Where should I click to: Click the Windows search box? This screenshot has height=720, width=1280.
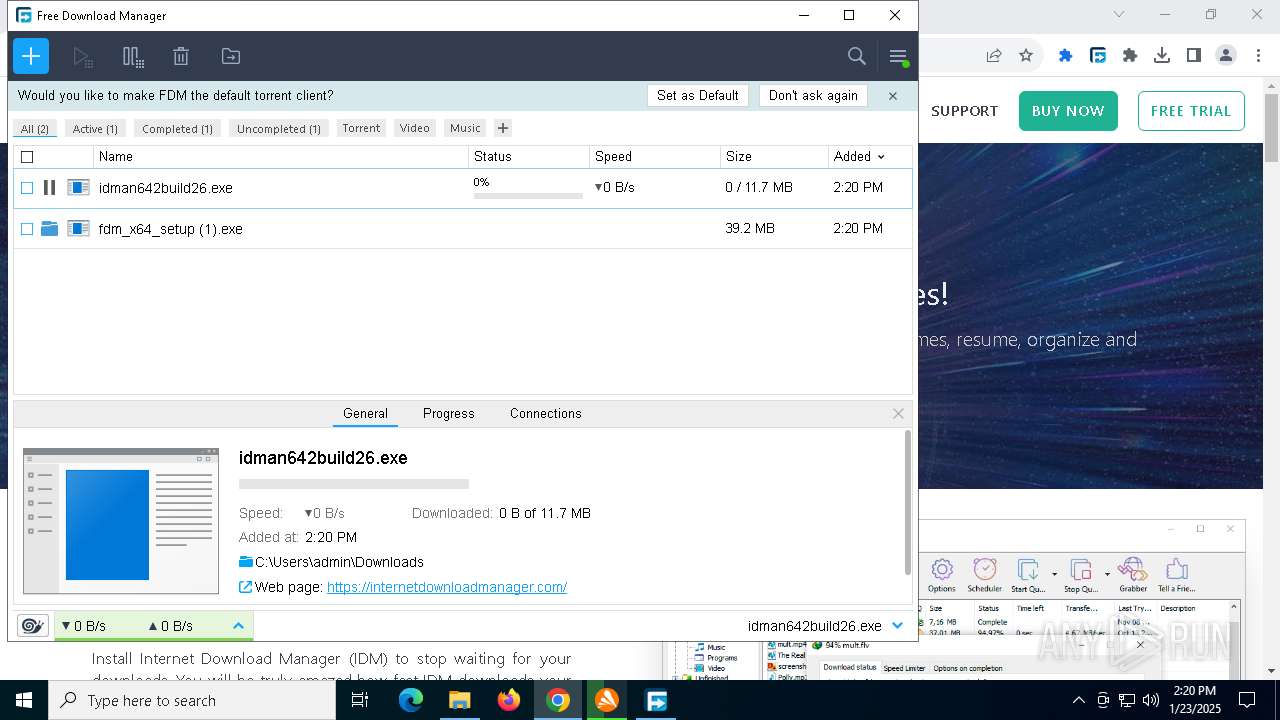click(192, 700)
